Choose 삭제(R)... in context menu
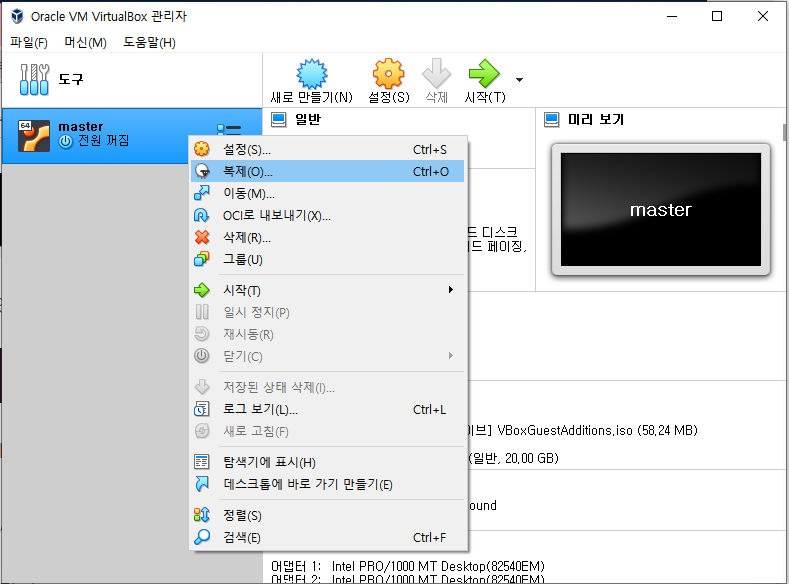 coord(328,237)
